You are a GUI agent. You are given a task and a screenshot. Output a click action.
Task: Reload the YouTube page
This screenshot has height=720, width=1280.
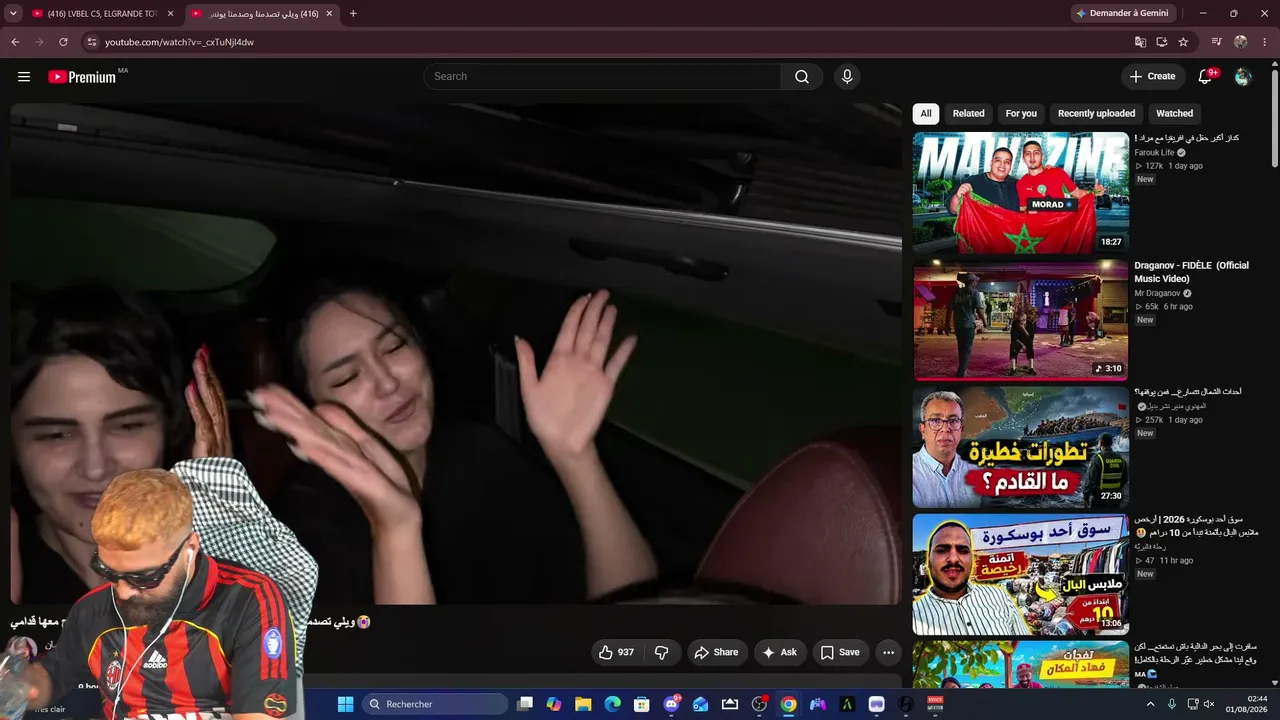63,42
